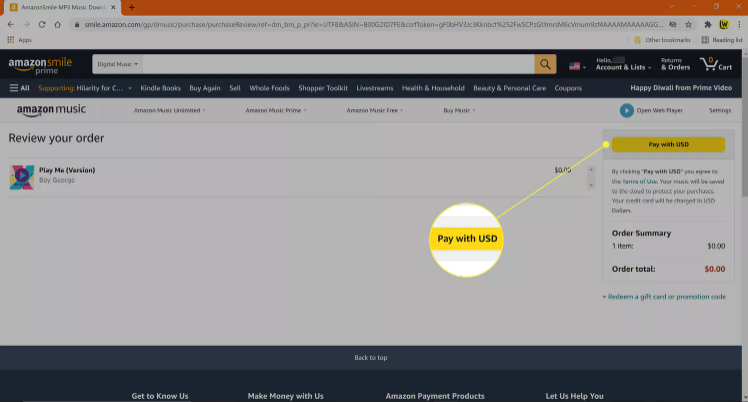The image size is (748, 402).
Task: Open Whole Foods nav link
Action: click(270, 88)
